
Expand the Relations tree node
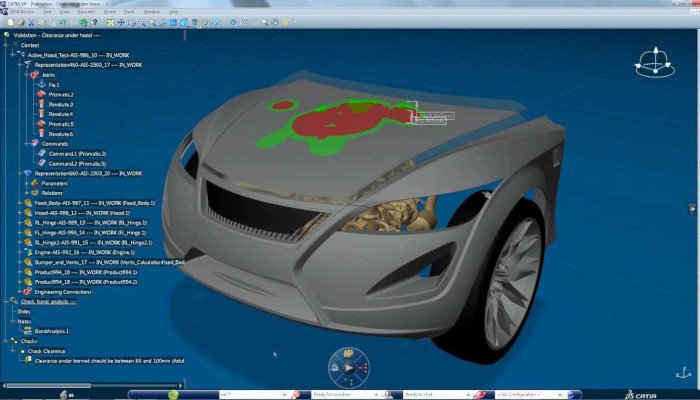(27, 193)
